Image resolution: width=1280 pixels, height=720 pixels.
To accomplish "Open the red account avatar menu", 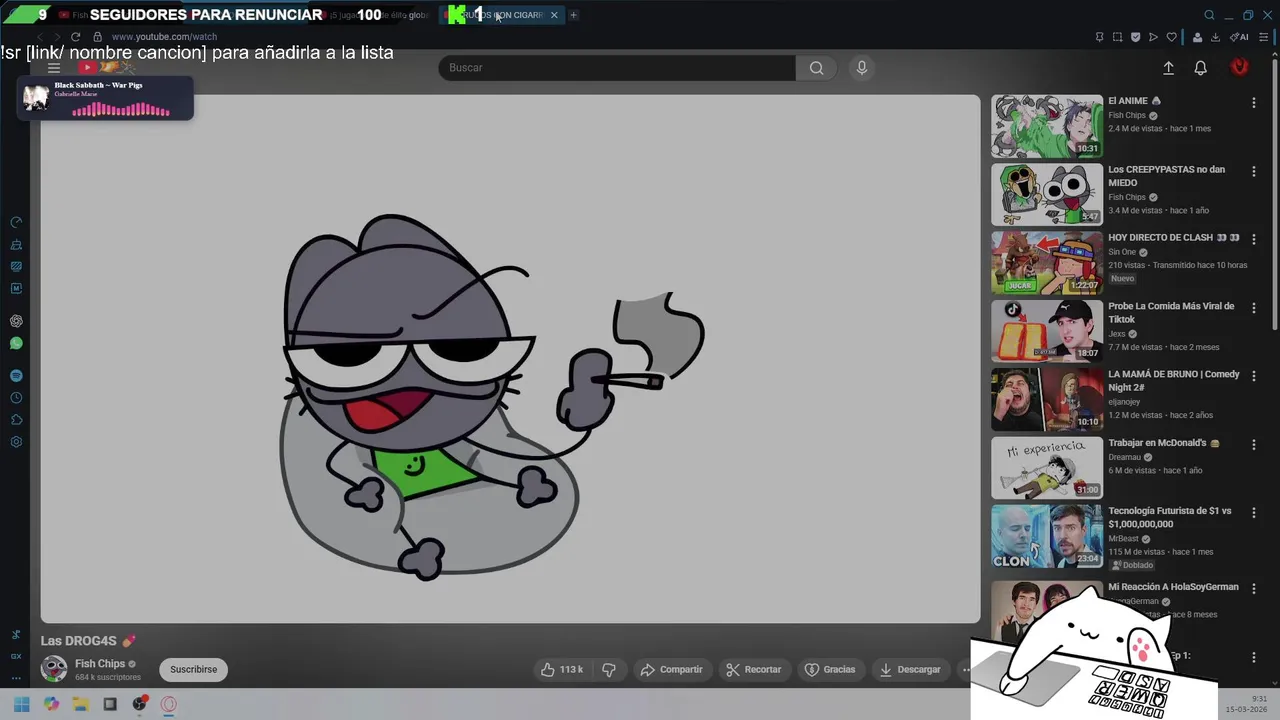I will (x=1240, y=67).
